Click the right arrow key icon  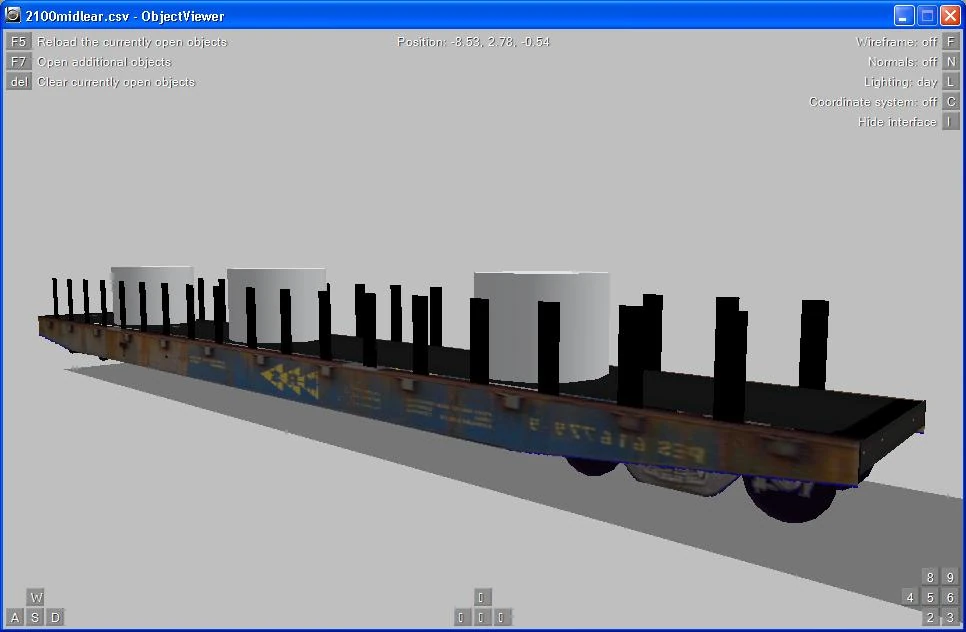pyautogui.click(x=501, y=617)
